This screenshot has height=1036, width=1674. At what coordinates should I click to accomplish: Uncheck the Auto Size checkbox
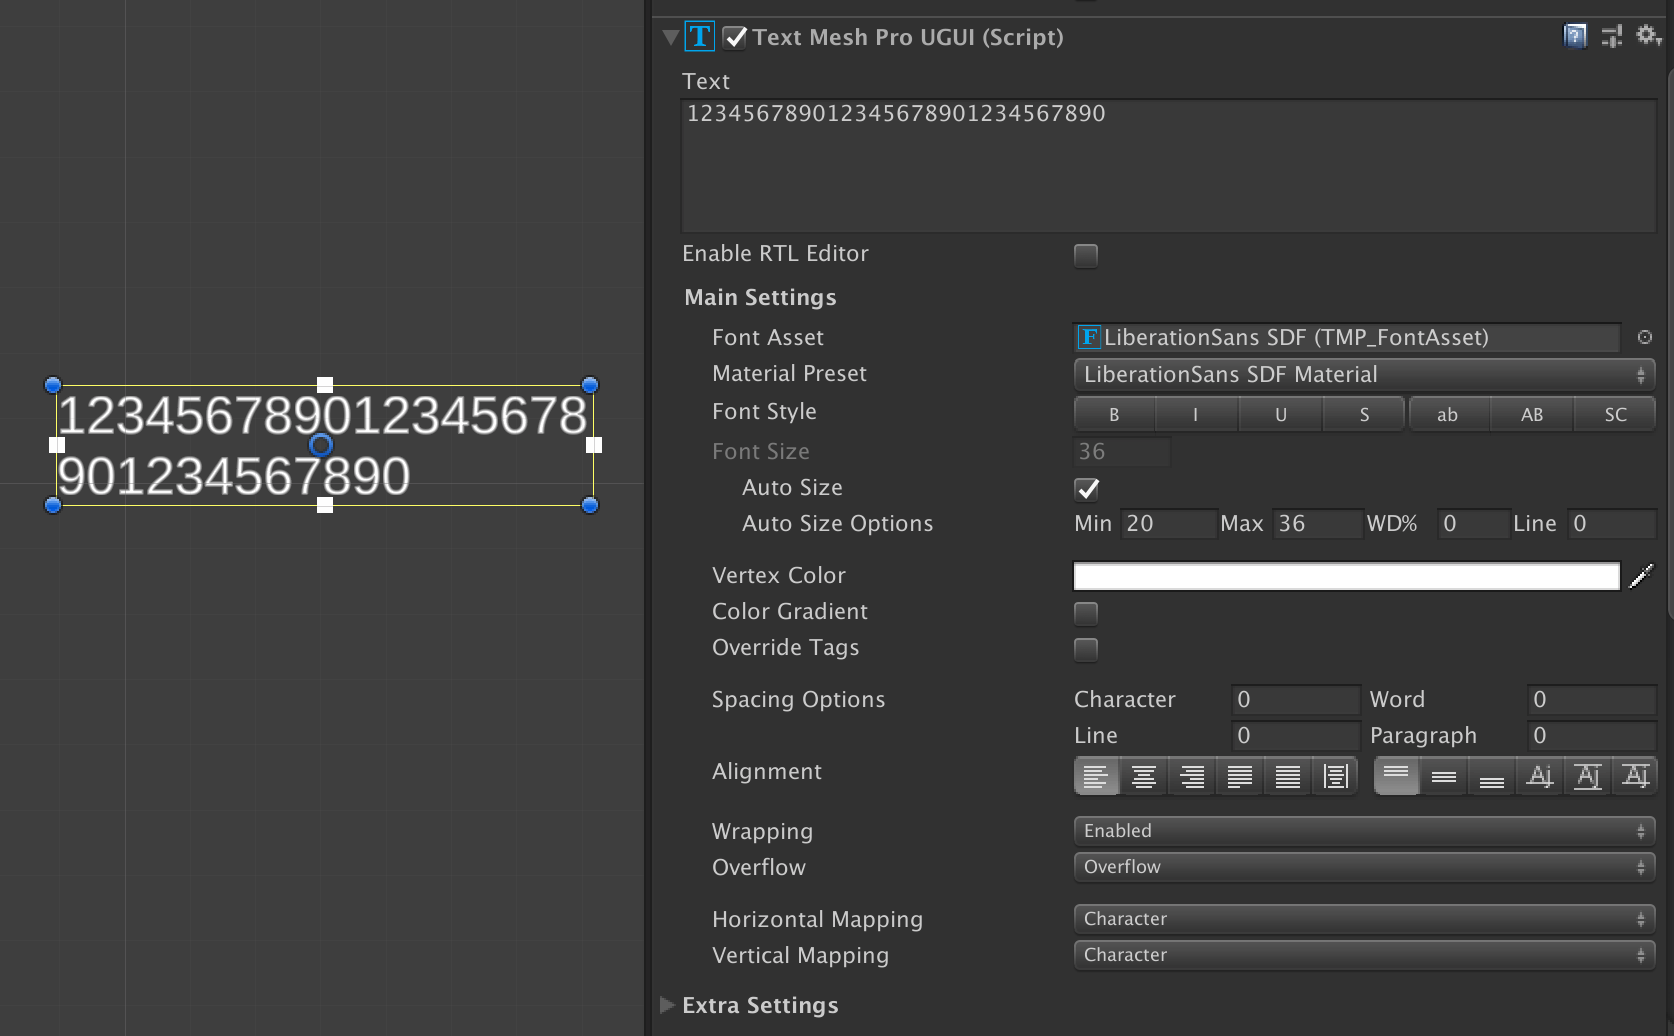[x=1086, y=489]
